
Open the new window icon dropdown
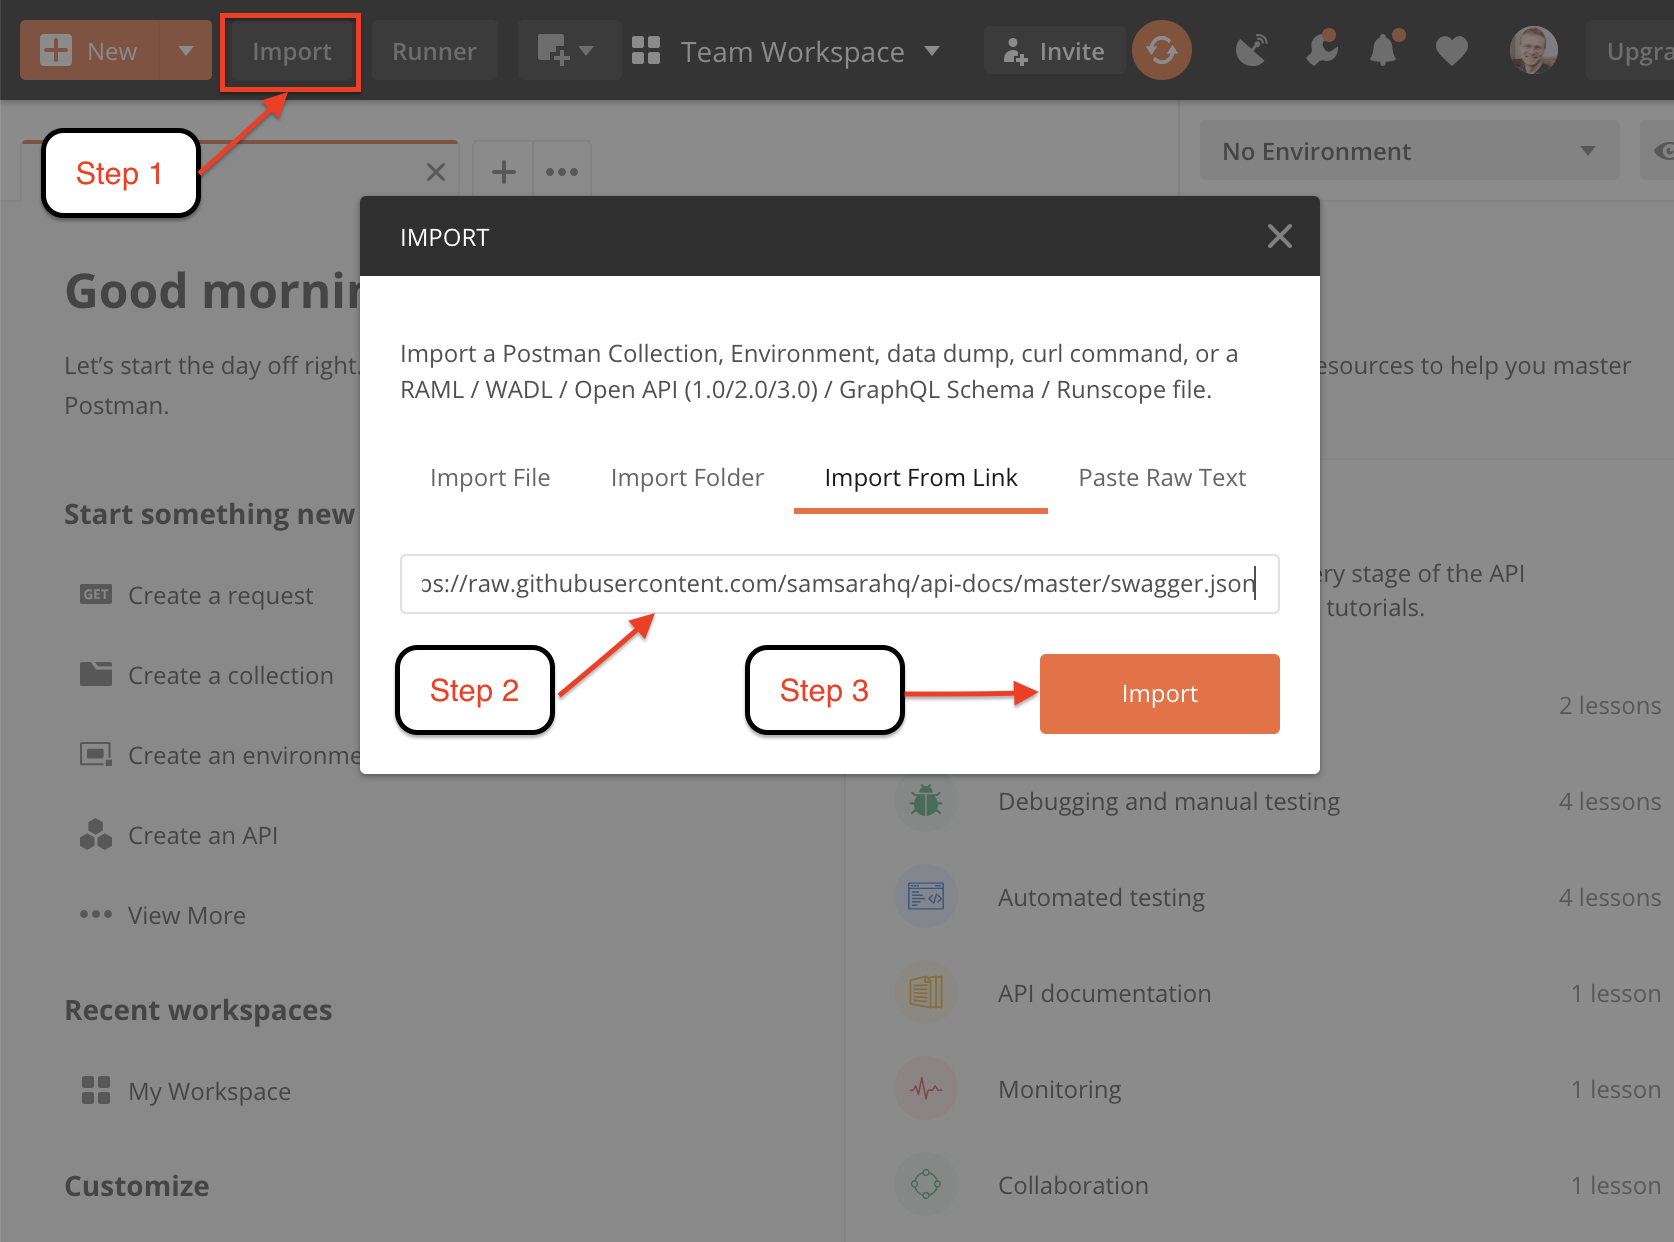pyautogui.click(x=568, y=51)
